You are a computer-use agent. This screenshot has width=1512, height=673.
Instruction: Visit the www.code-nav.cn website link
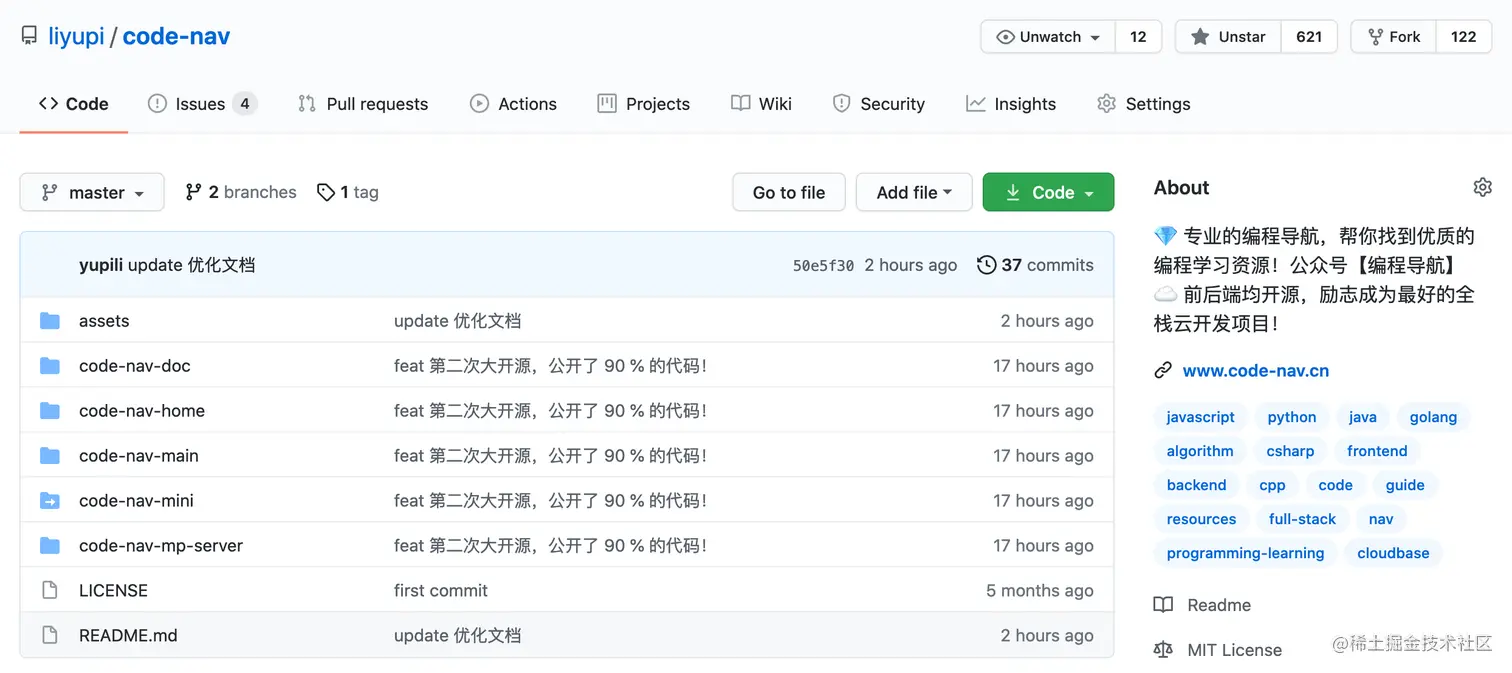pos(1256,371)
